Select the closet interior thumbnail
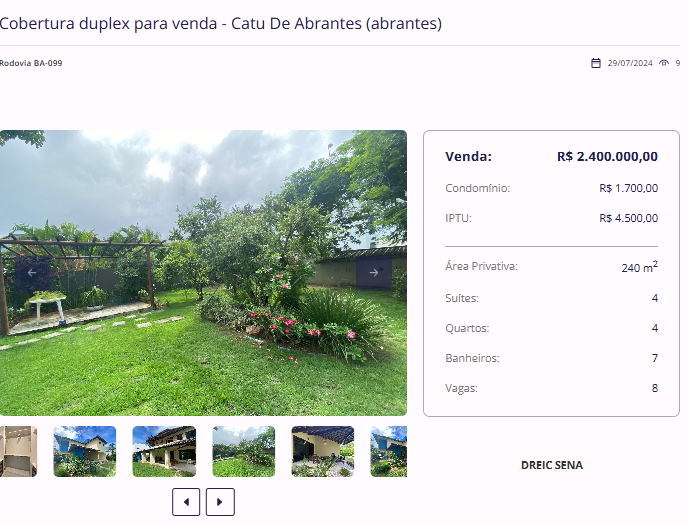The height and width of the screenshot is (525, 688). pos(18,451)
